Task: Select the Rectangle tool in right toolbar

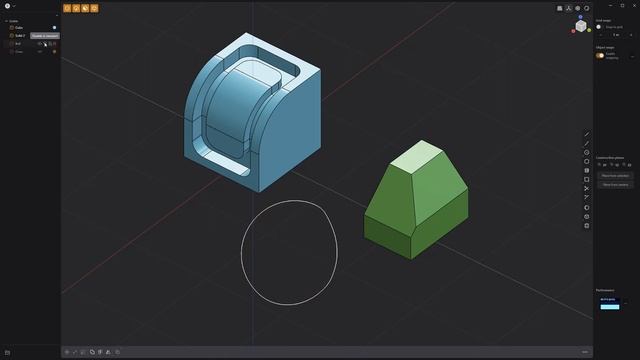Action: tap(587, 180)
